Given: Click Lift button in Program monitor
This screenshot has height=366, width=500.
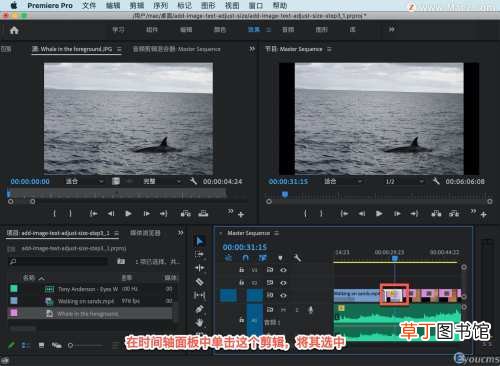Looking at the screenshot, I should pyautogui.click(x=436, y=213).
